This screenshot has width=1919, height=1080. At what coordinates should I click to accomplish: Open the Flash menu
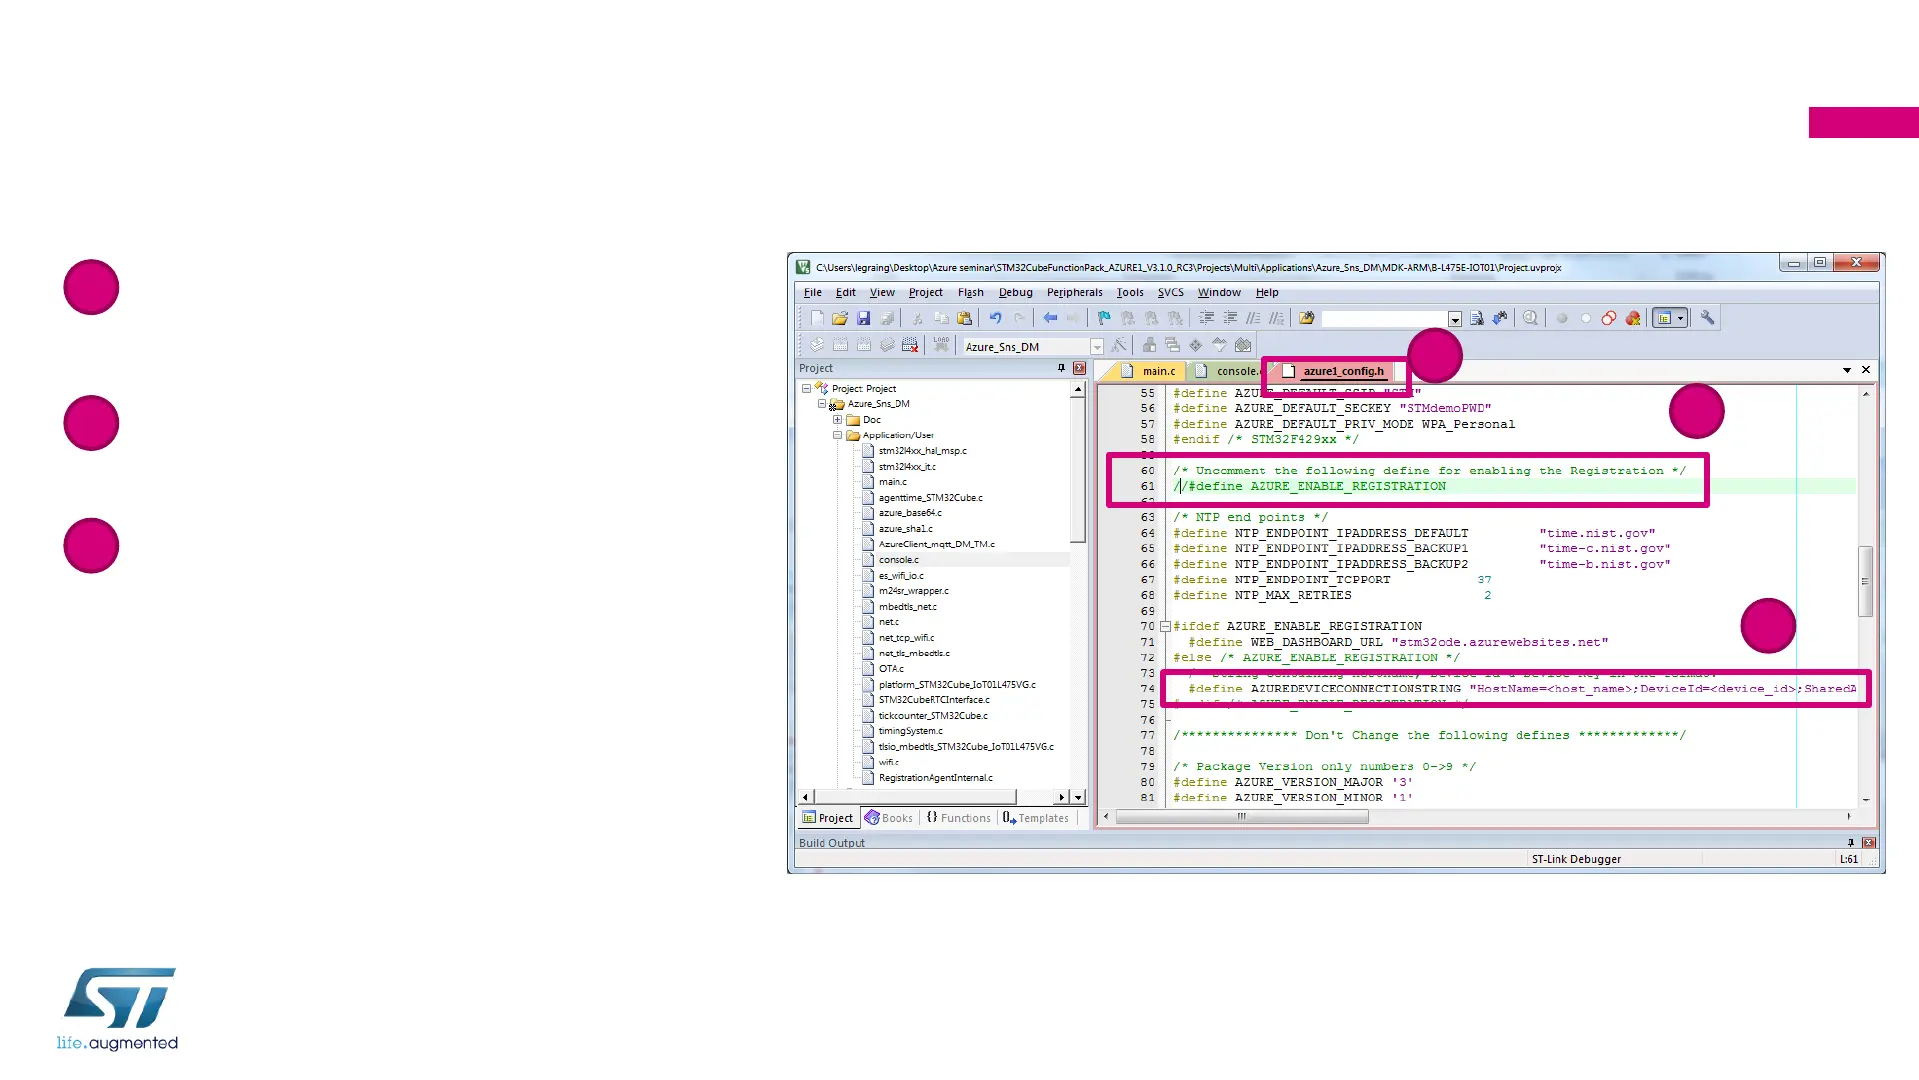click(x=971, y=292)
